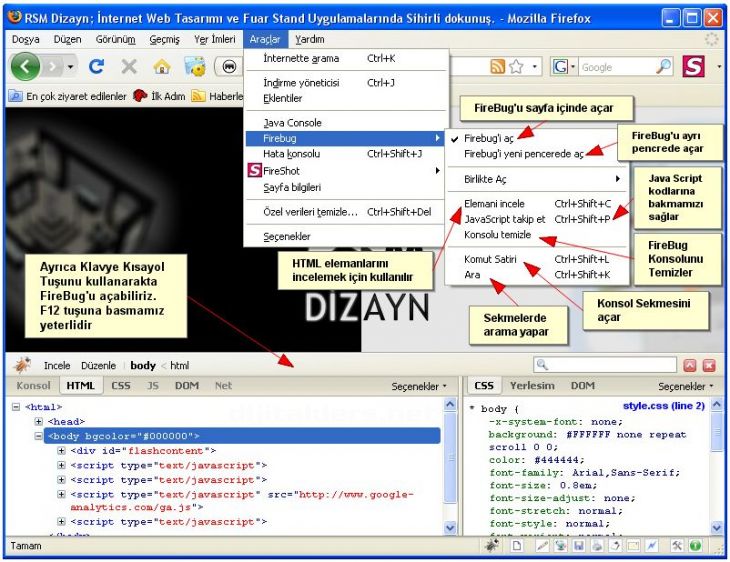Open the Dosya menu
This screenshot has height=562, width=730.
click(x=26, y=39)
